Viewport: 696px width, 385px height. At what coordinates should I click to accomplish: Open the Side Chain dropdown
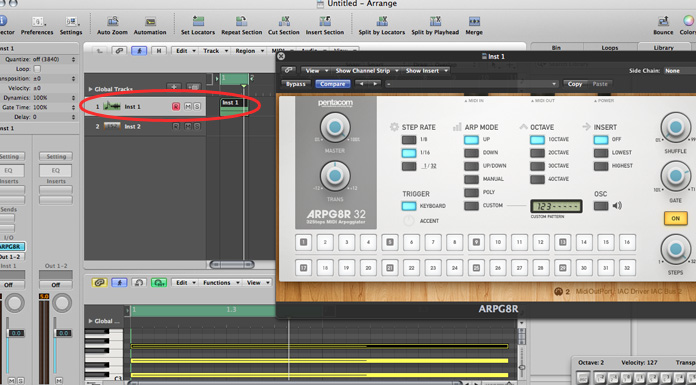tap(679, 71)
